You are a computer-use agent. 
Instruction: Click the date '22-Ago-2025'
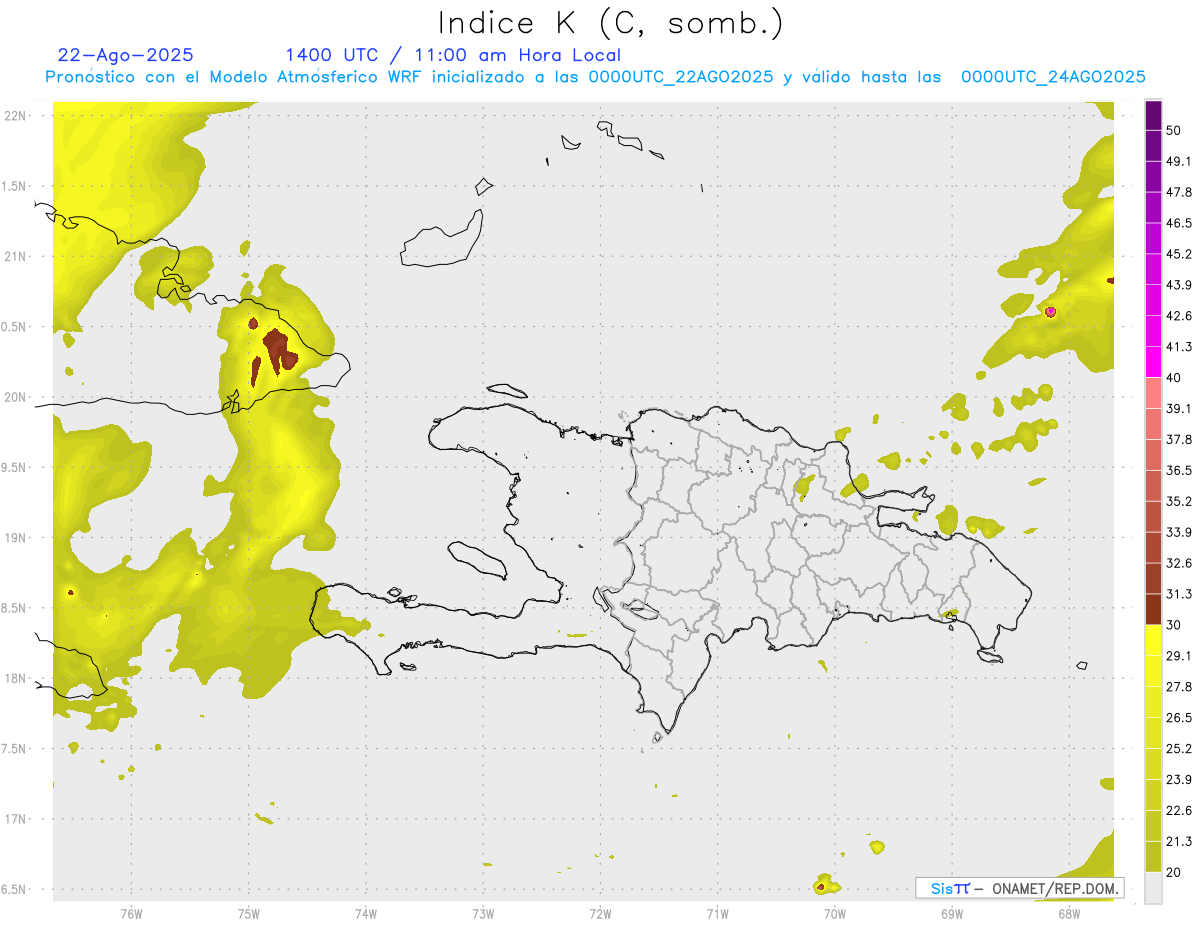pyautogui.click(x=126, y=55)
